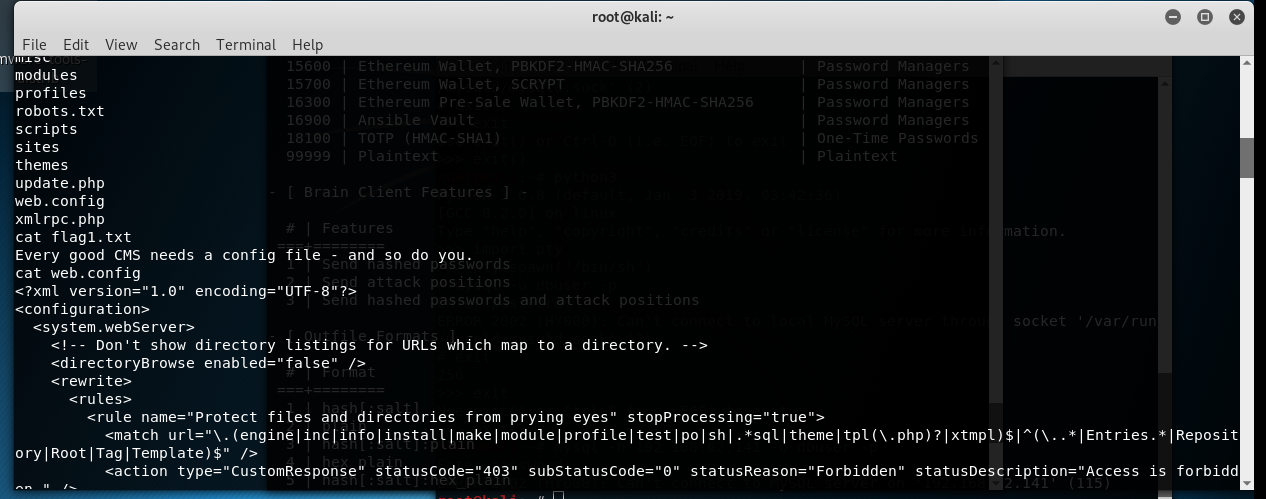1266x499 pixels.
Task: Open the View menu
Action: [x=121, y=44]
